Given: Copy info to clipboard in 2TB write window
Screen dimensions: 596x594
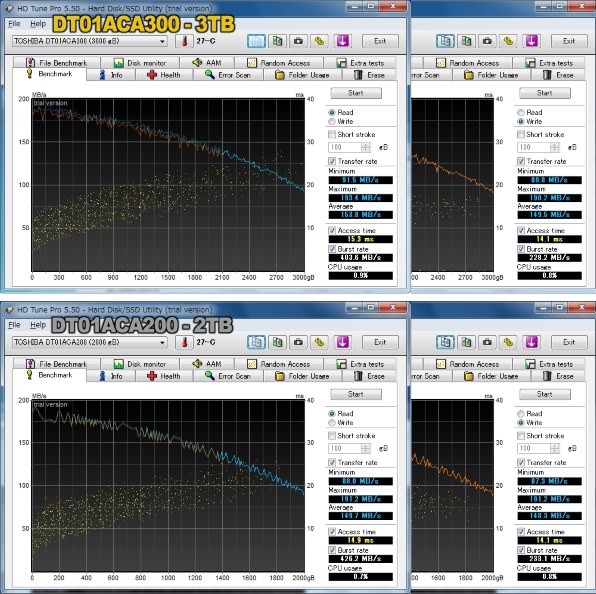Looking at the screenshot, I should (x=445, y=342).
